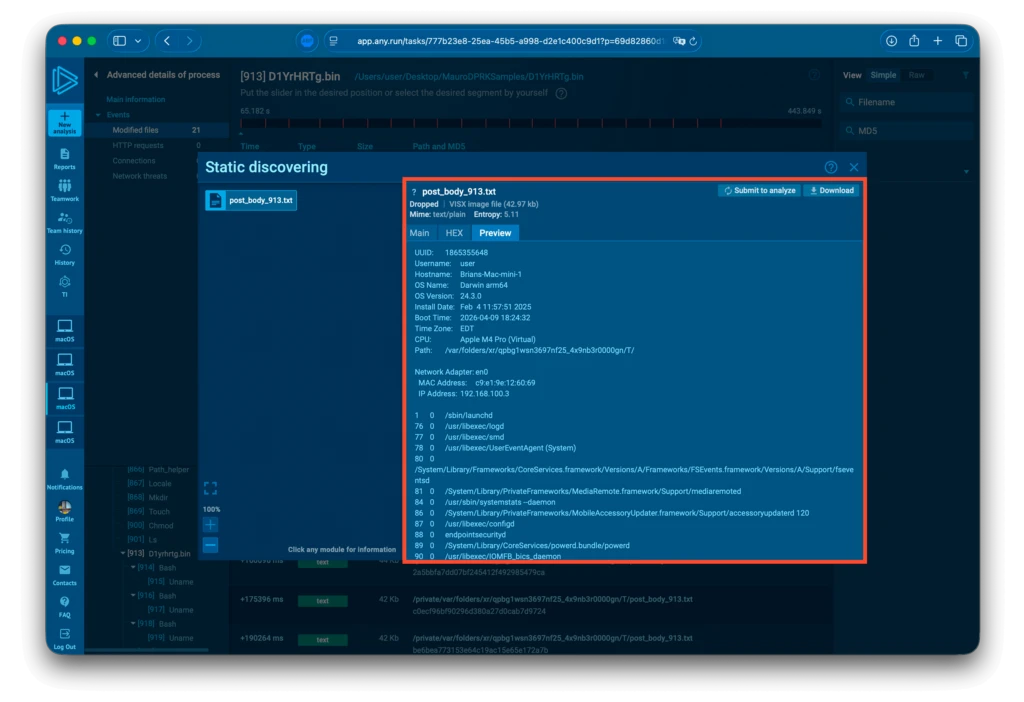
Task: Switch view to Raw mode
Action: [x=916, y=75]
